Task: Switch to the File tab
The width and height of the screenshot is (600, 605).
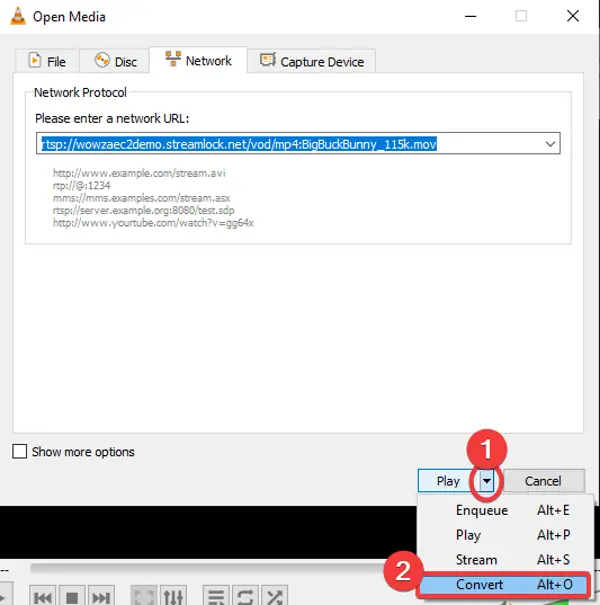Action: (x=47, y=61)
